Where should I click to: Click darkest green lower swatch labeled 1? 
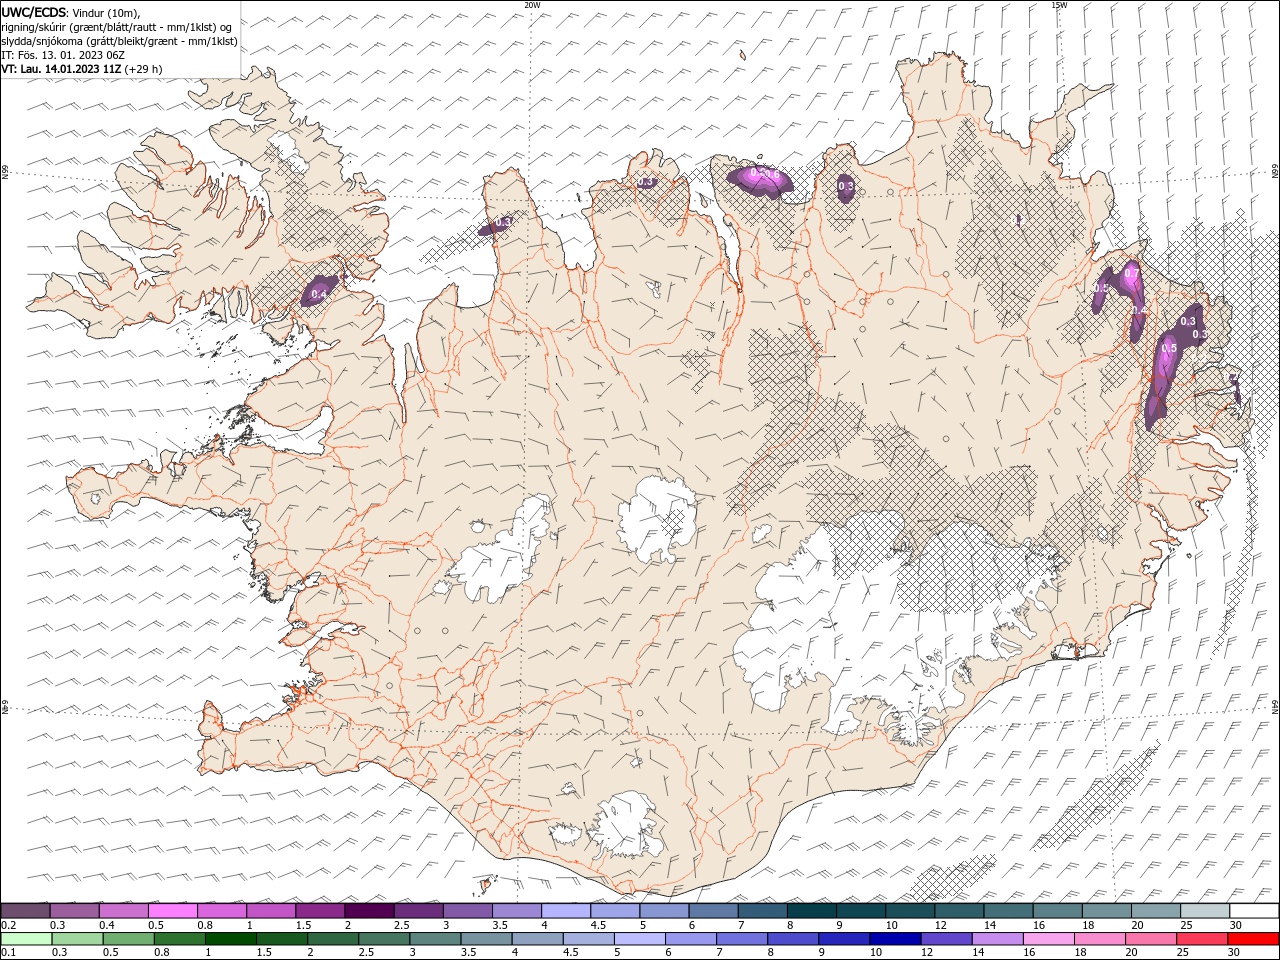coord(230,939)
